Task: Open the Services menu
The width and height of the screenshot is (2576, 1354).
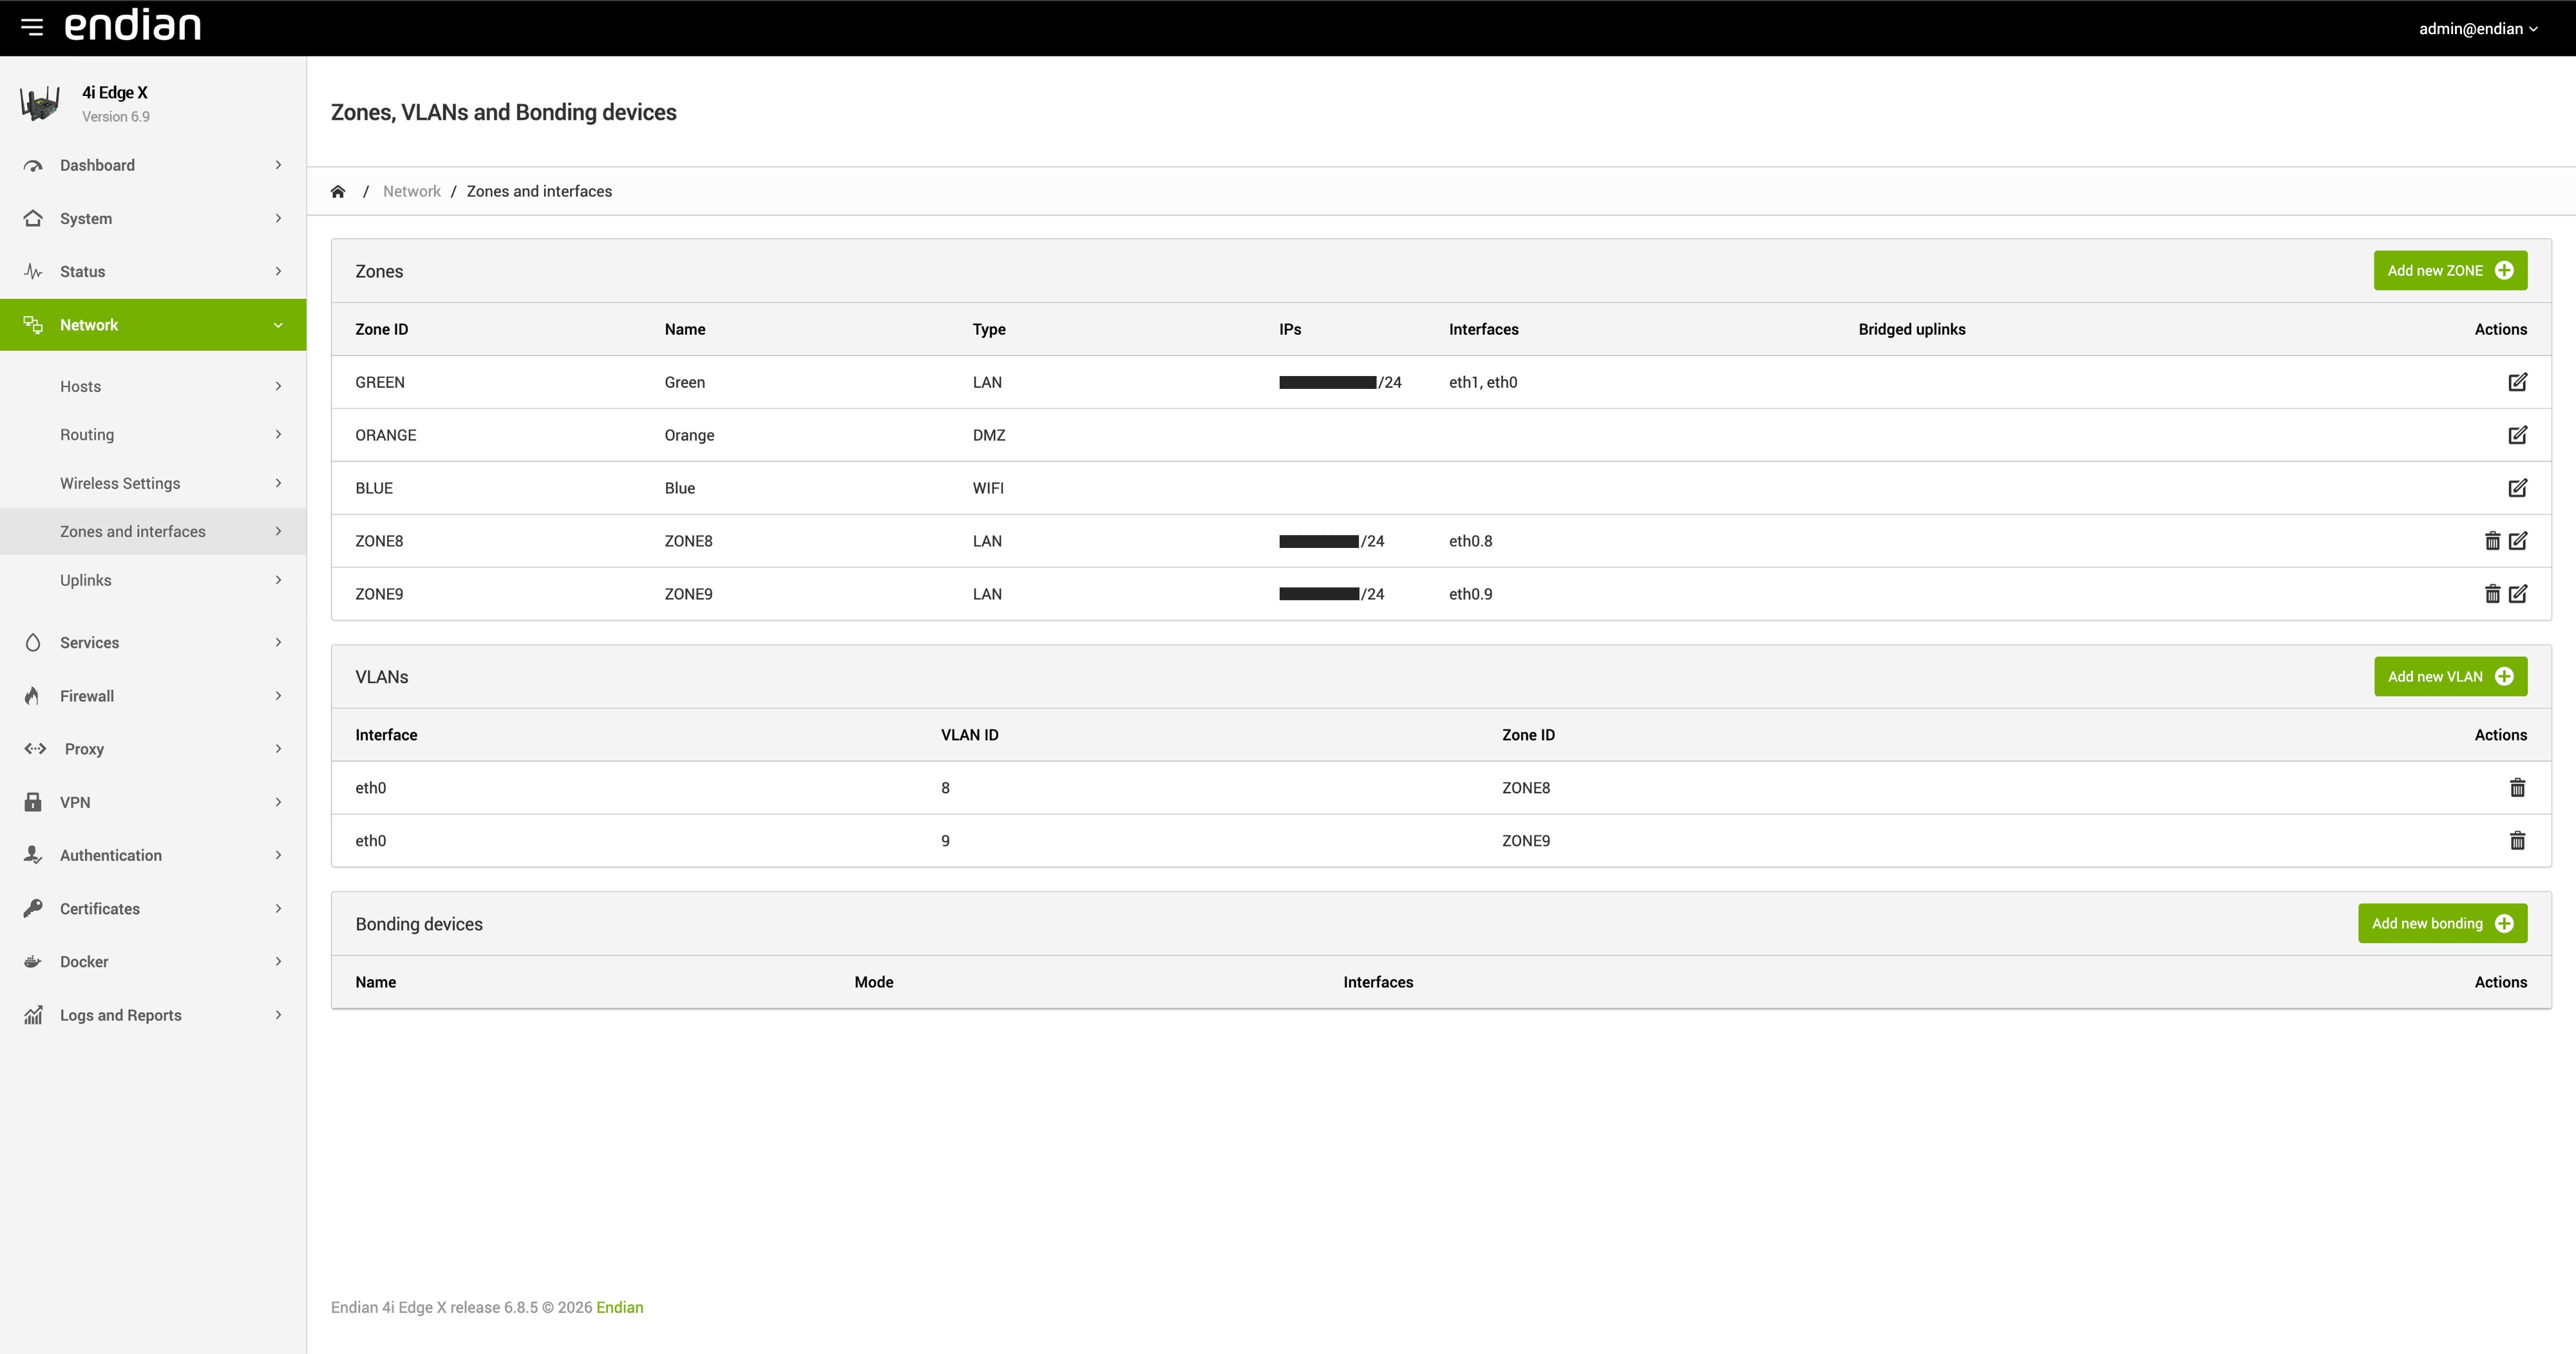Action: 153,642
